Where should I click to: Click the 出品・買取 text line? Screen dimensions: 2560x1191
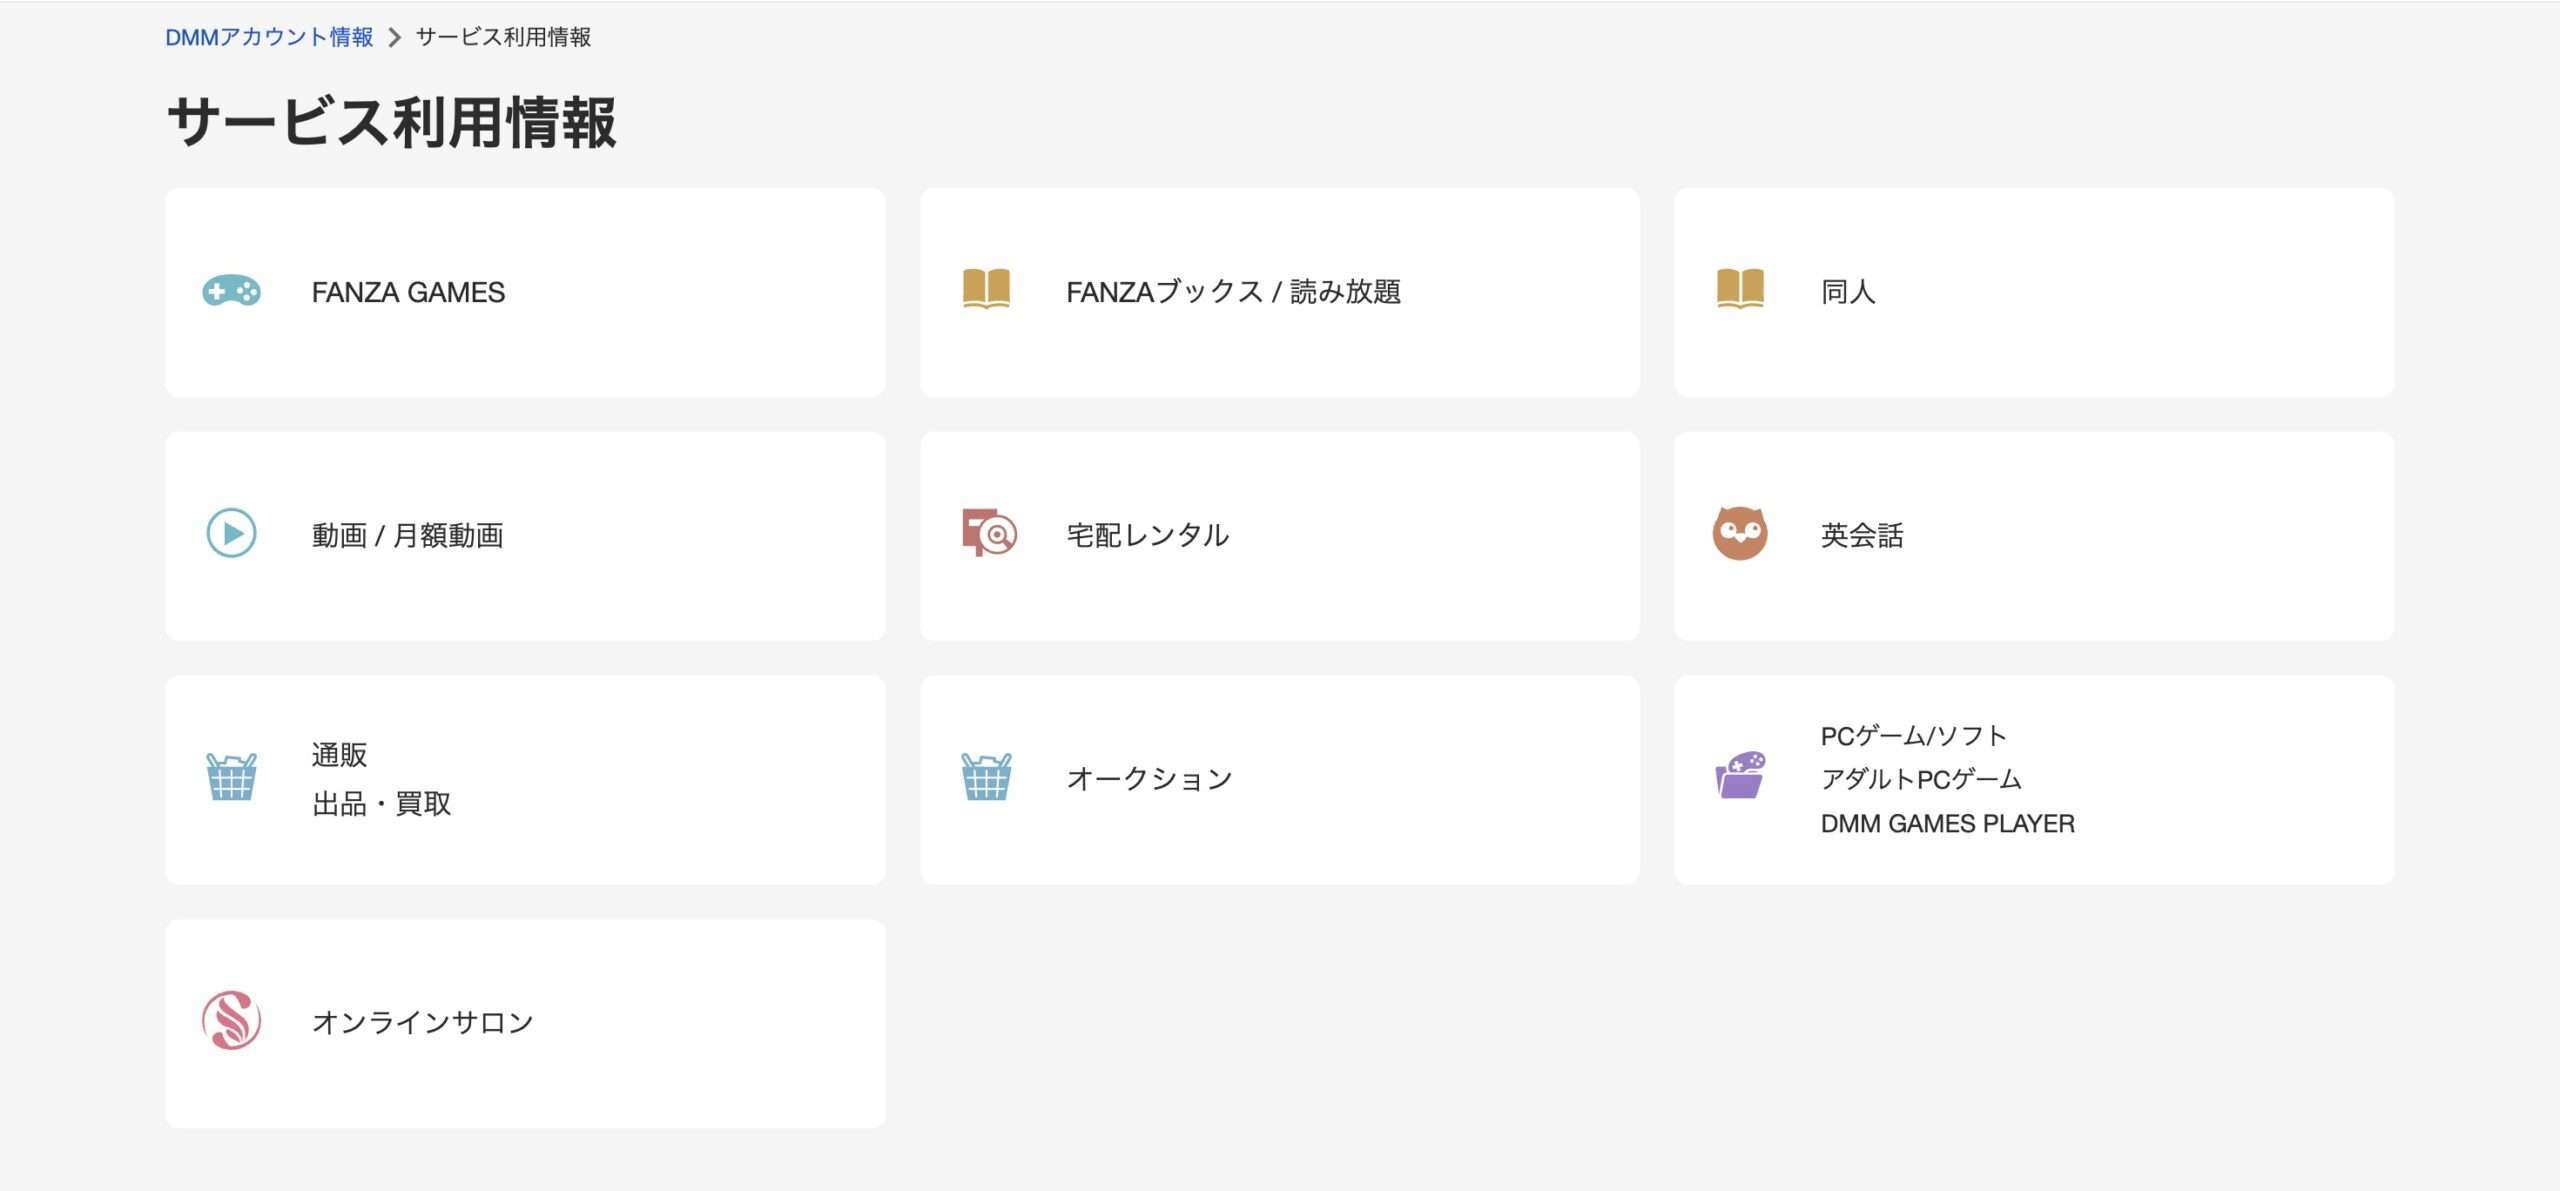pos(381,804)
